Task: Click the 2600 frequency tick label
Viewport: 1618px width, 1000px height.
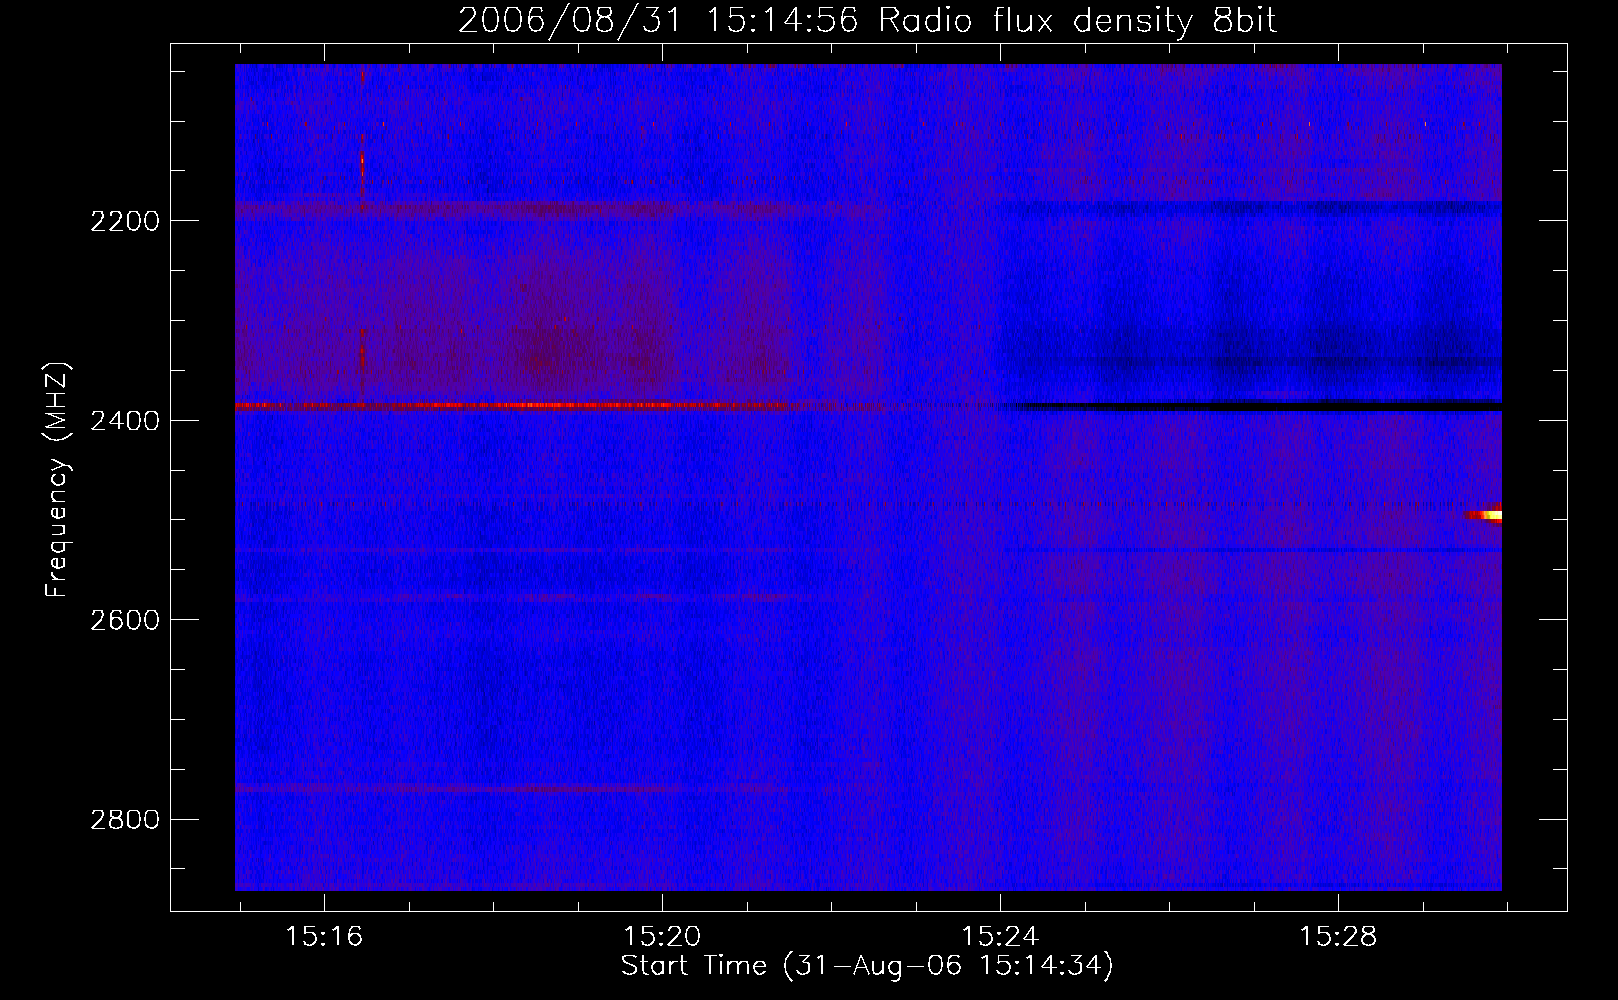Action: 125,620
